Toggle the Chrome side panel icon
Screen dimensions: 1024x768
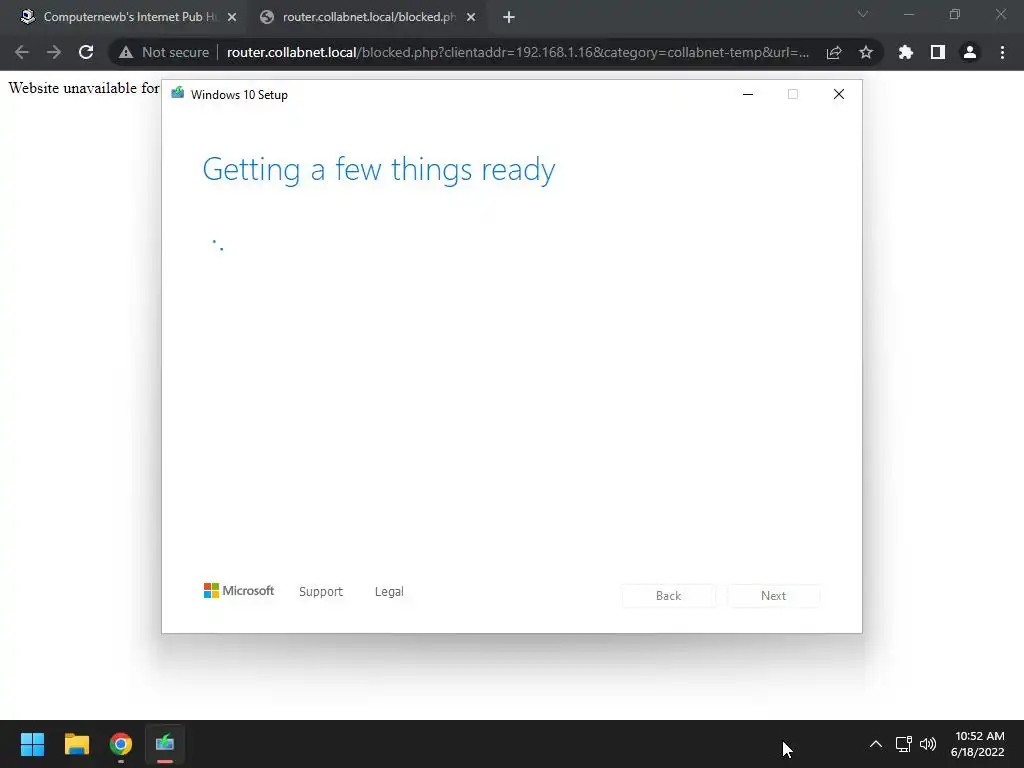tap(938, 52)
